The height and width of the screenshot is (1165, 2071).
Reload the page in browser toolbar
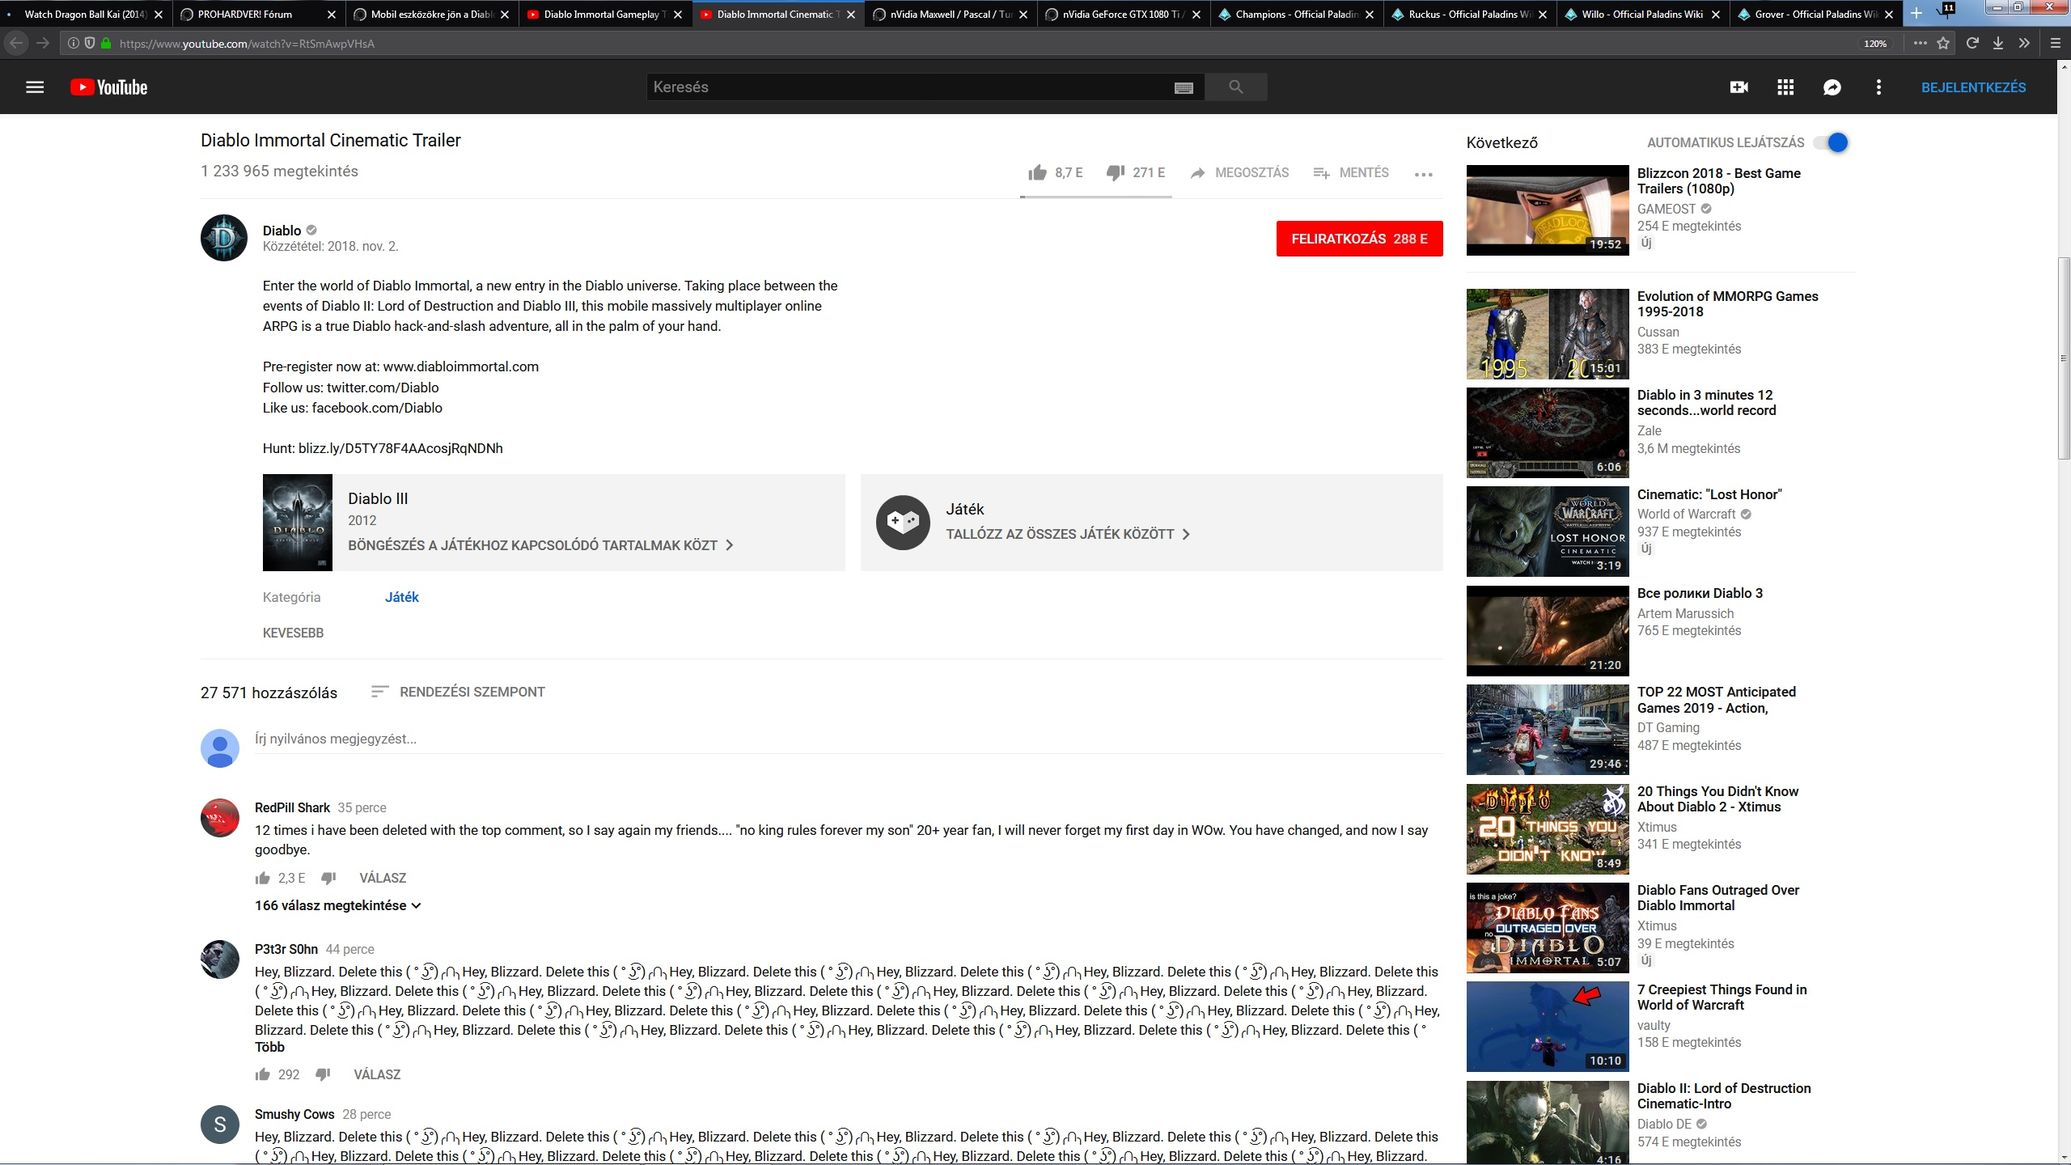point(1972,43)
